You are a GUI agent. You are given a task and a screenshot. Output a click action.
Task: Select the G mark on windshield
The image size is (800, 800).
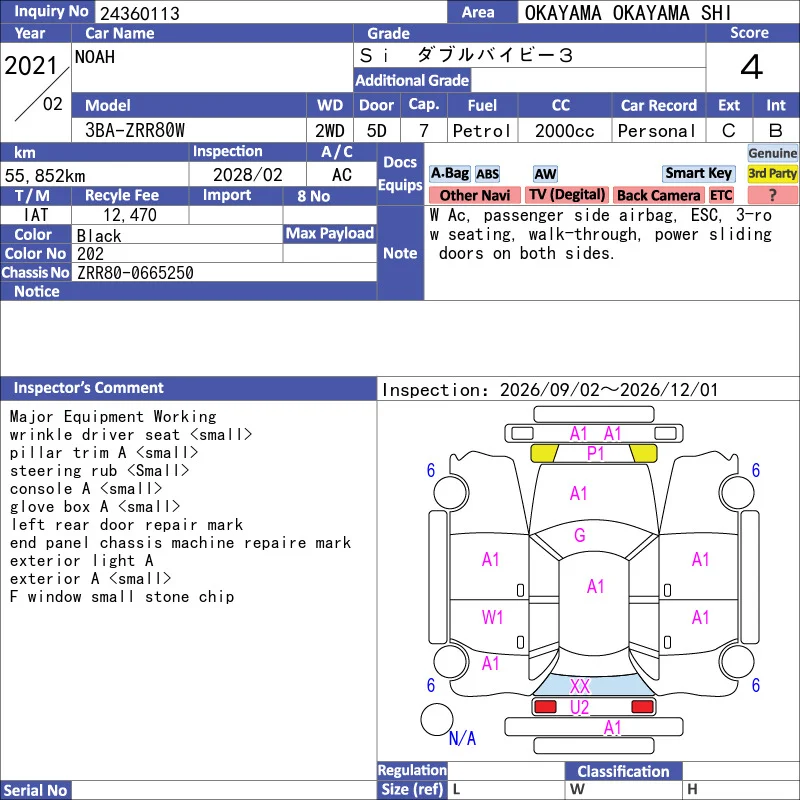click(x=580, y=535)
